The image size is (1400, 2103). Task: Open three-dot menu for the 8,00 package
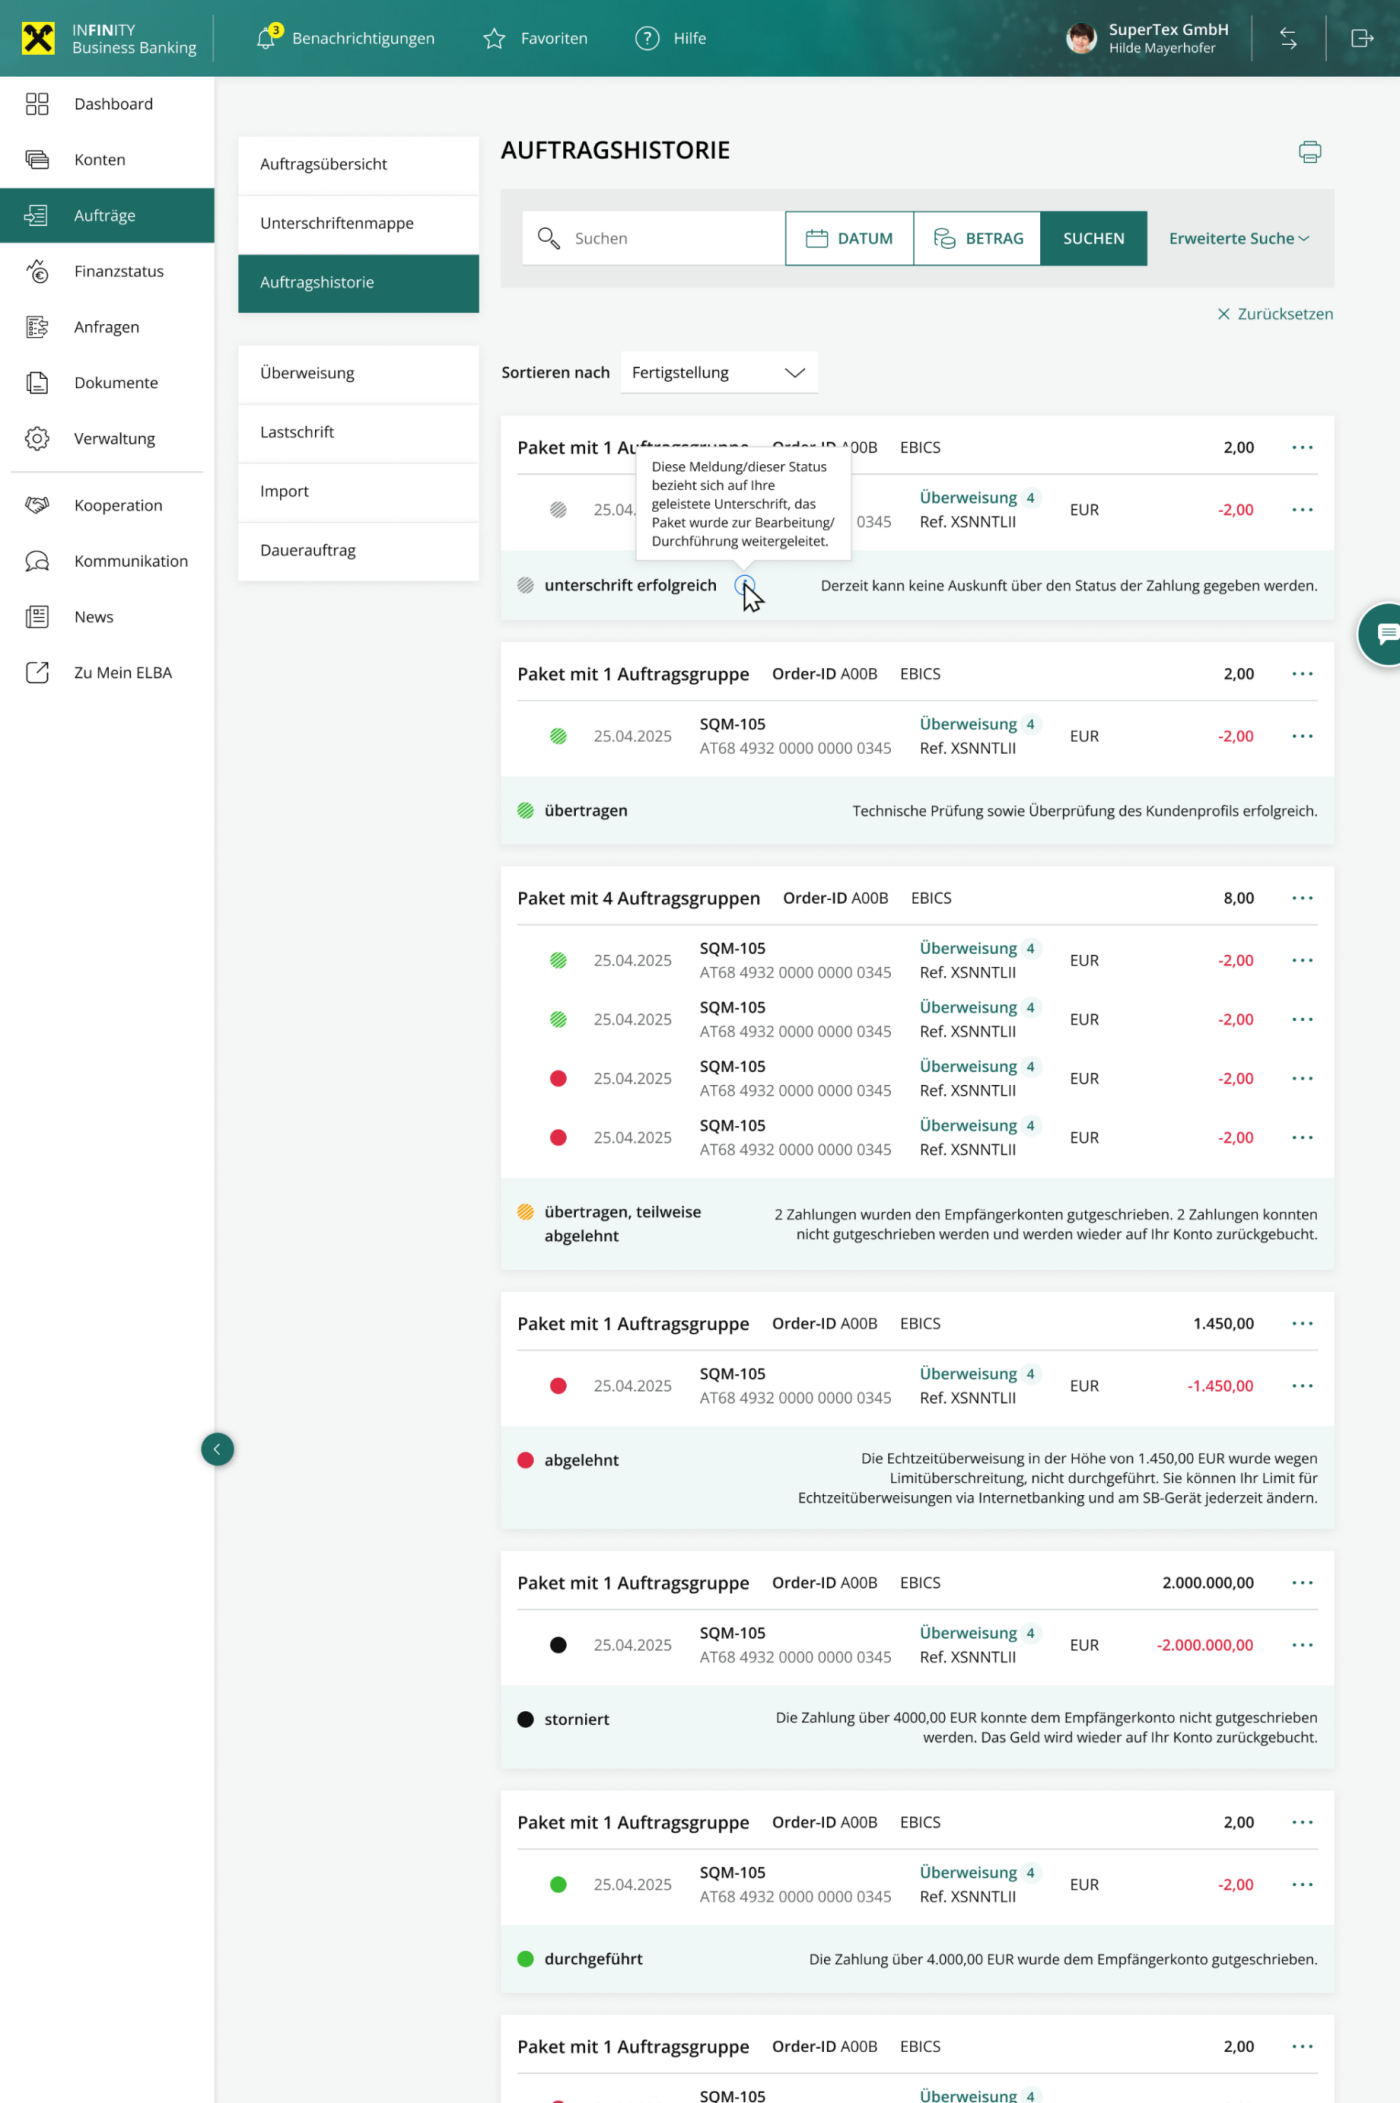1301,898
